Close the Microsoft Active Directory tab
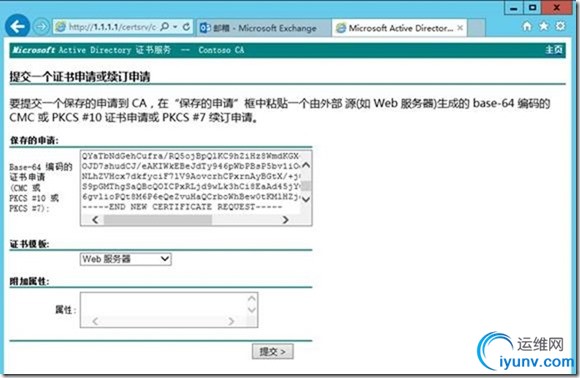Viewport: 580px width, 378px height. pyautogui.click(x=460, y=28)
